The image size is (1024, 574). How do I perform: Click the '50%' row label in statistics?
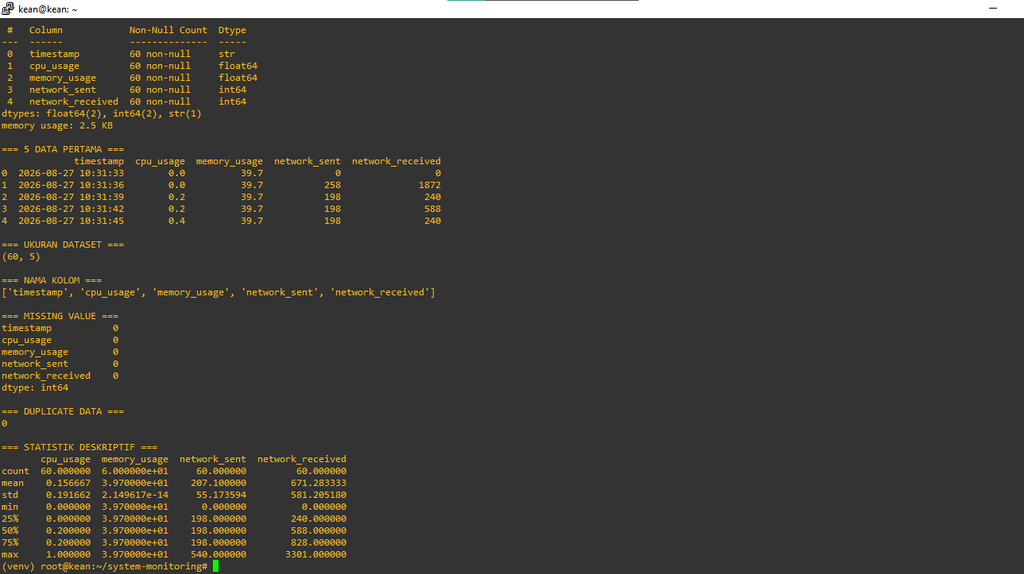tap(10, 531)
